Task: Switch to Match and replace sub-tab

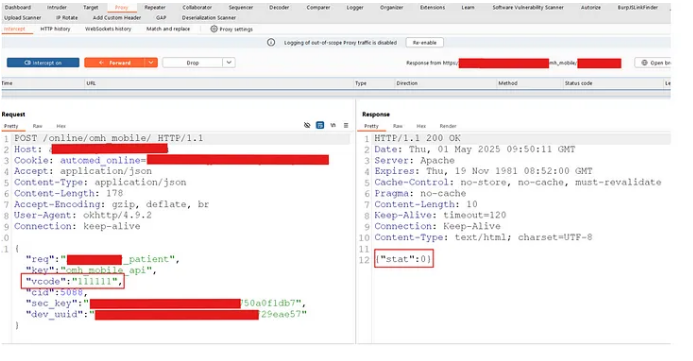Action: click(x=168, y=29)
